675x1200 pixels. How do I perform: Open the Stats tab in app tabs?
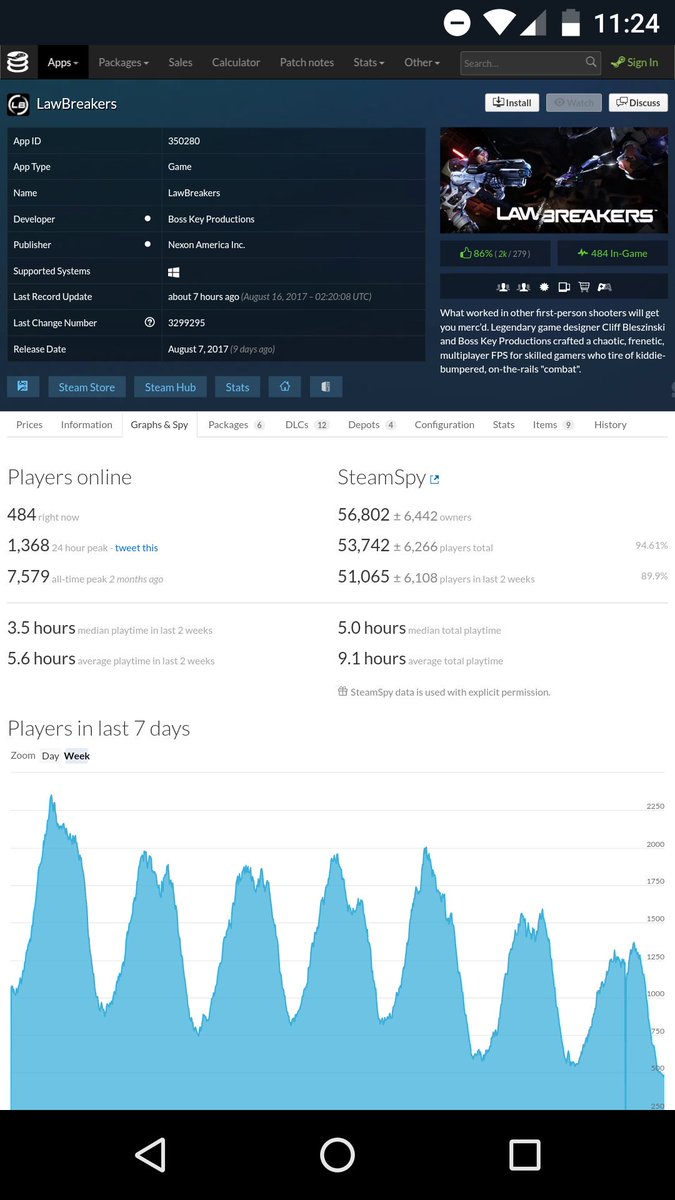(503, 425)
